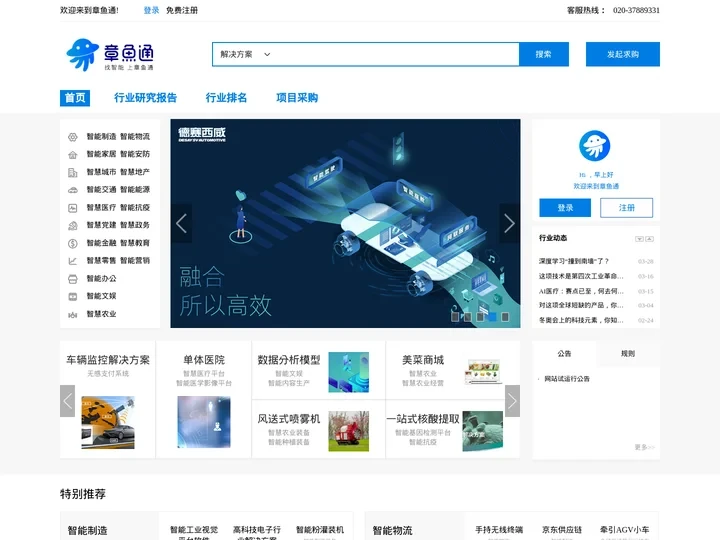Click the party-building icon beside 智慧党建

tap(73, 225)
